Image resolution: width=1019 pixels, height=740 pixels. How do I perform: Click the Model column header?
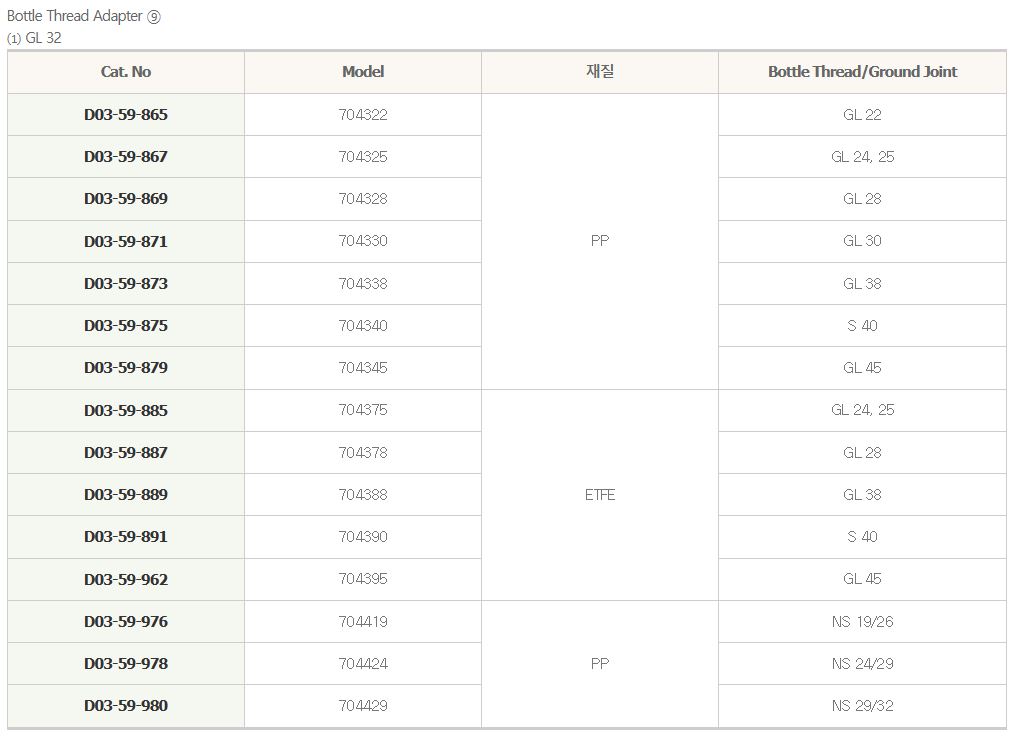pyautogui.click(x=363, y=72)
